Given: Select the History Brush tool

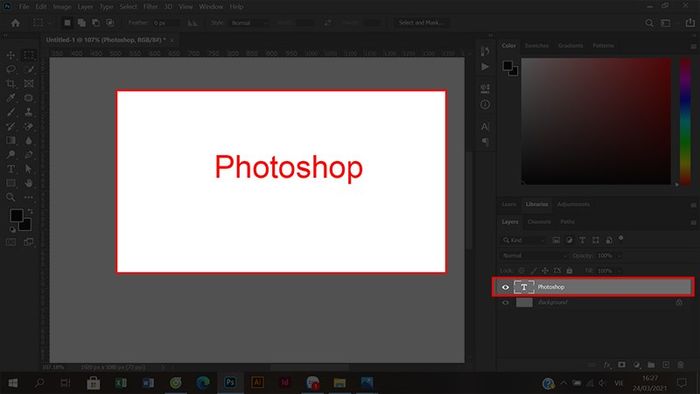Looking at the screenshot, I should (11, 126).
